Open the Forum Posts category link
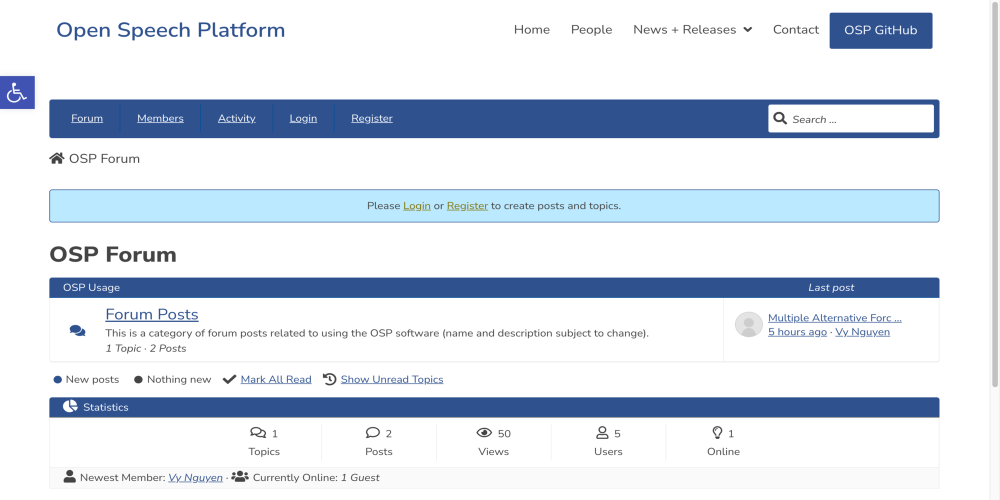 click(x=152, y=315)
